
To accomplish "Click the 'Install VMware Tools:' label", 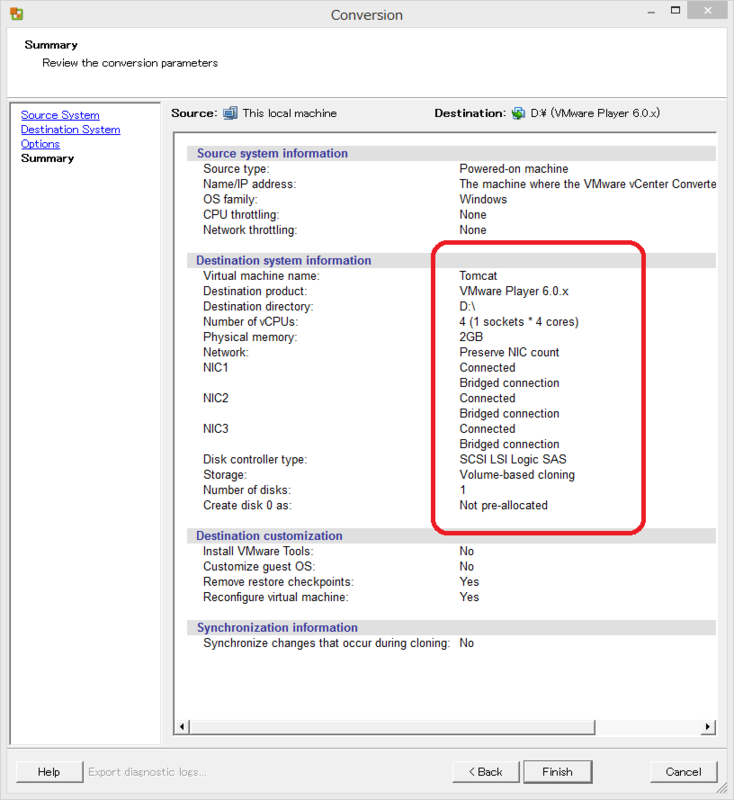I will click(258, 551).
